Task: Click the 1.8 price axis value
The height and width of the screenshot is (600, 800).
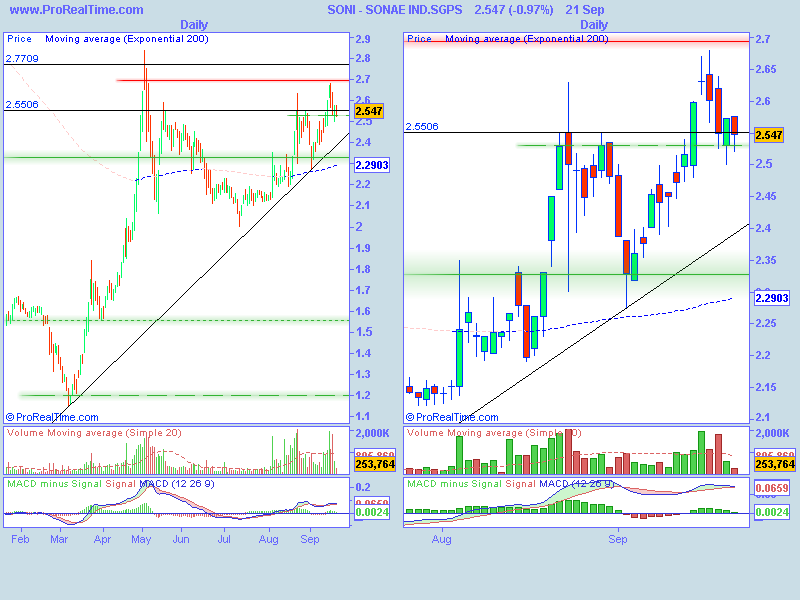Action: (x=363, y=269)
